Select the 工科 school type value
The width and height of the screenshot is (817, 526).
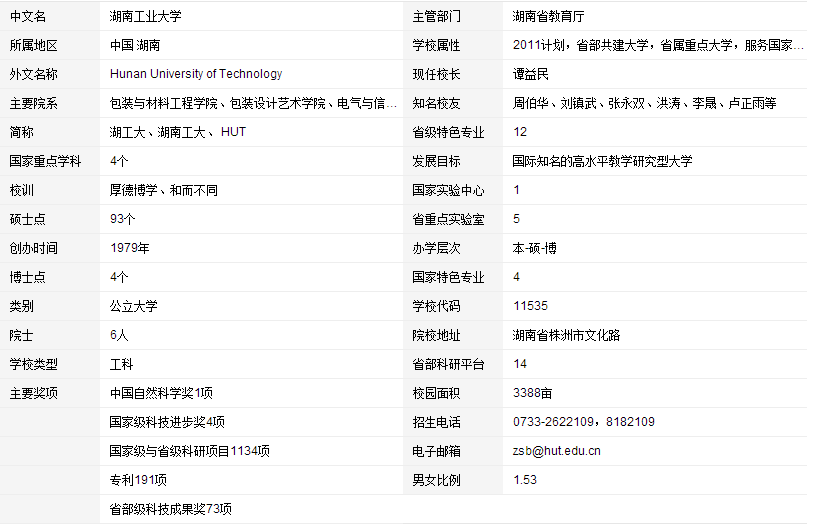(x=121, y=364)
